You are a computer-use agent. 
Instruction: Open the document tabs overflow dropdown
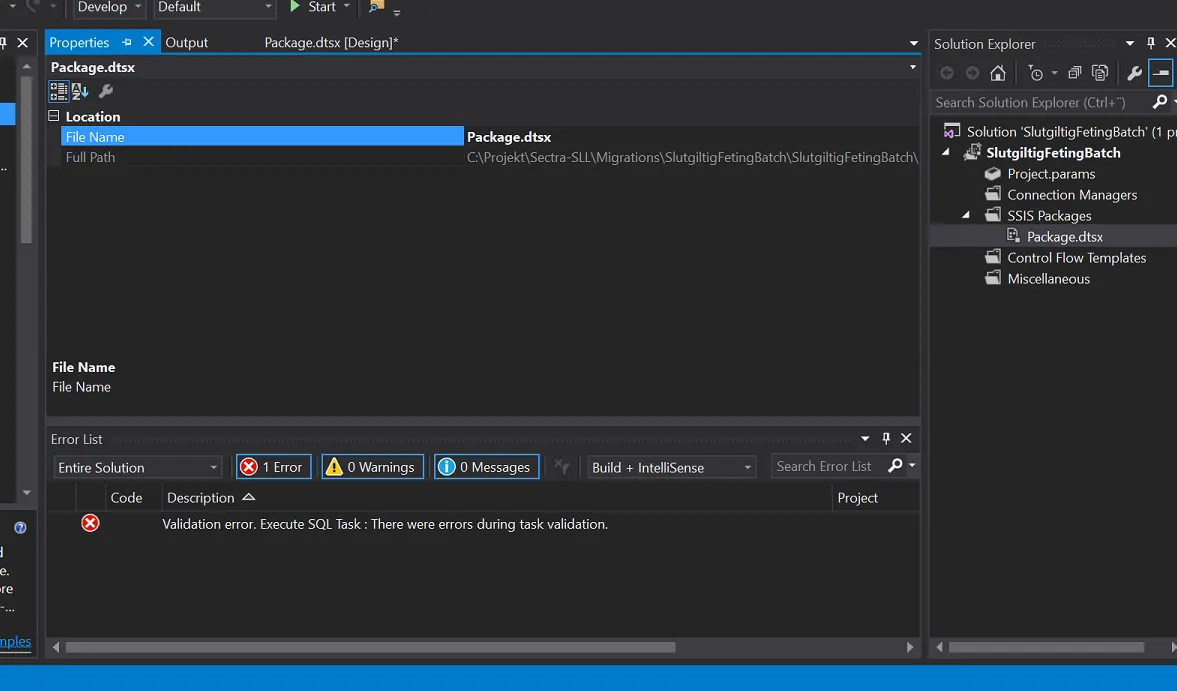pos(914,43)
